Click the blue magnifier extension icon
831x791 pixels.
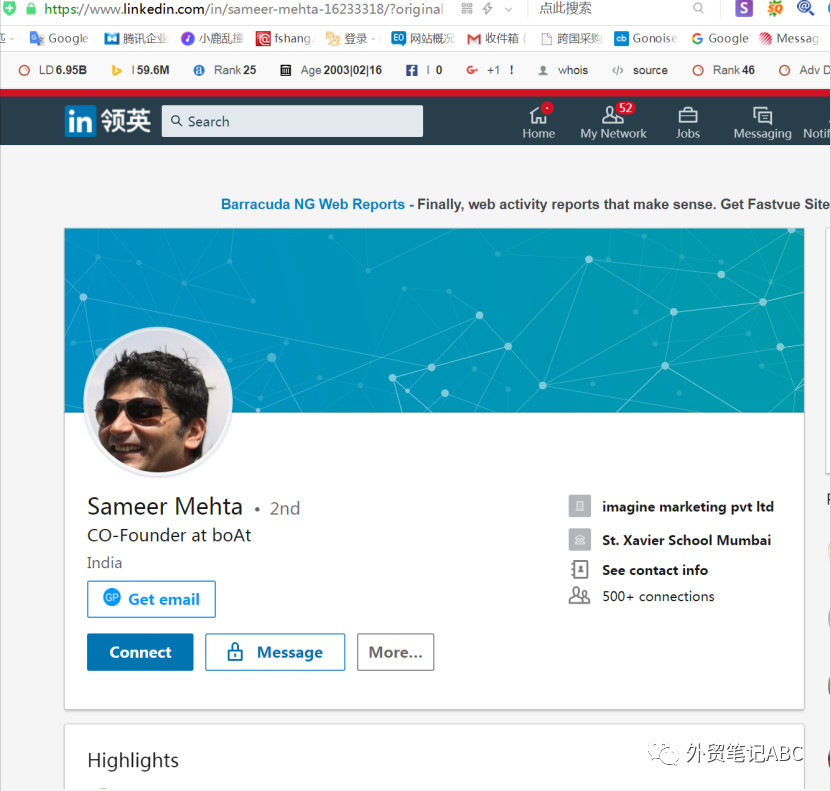click(805, 8)
